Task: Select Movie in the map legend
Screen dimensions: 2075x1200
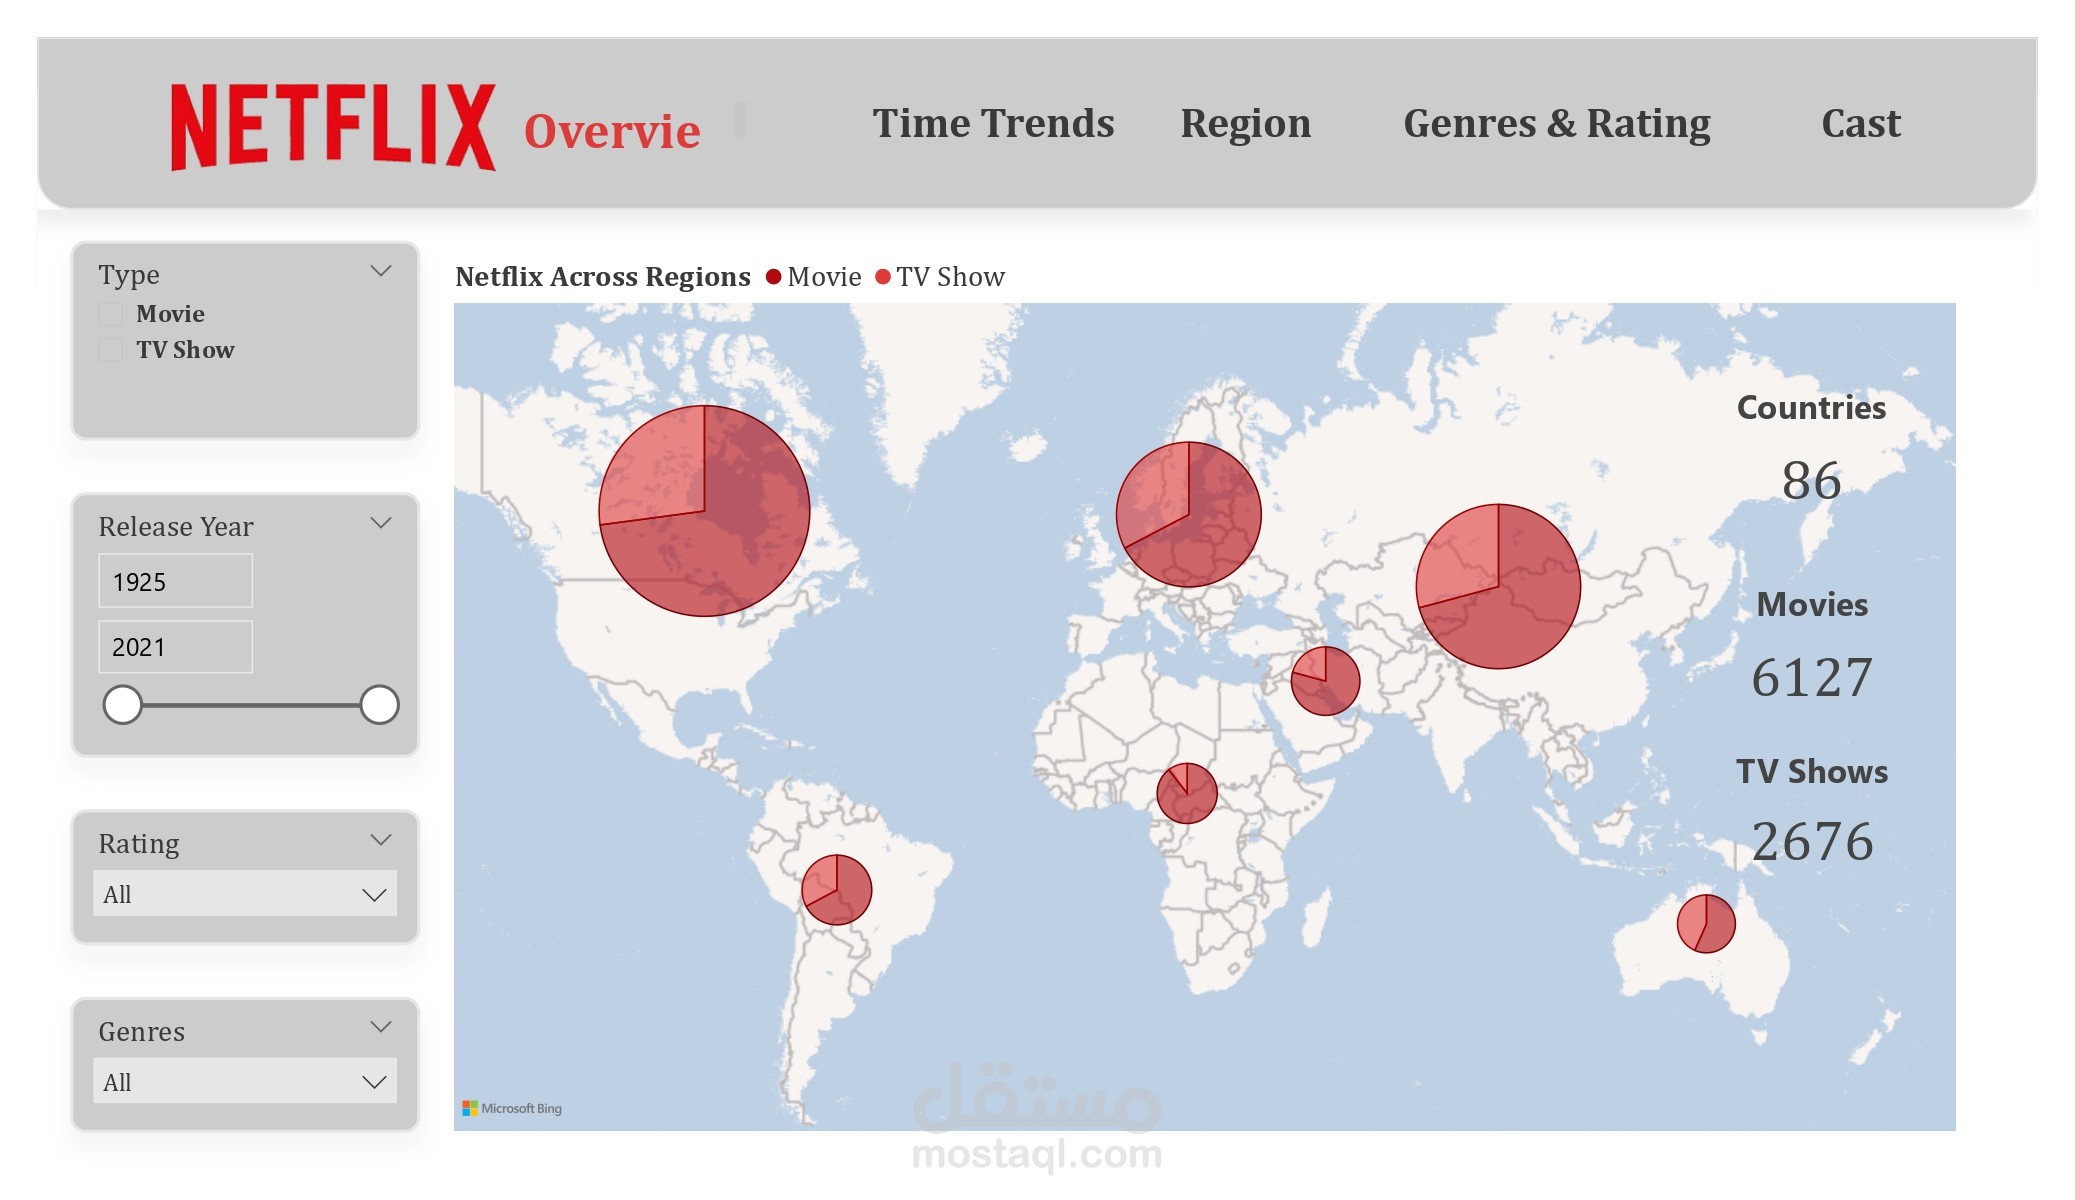Action: (x=814, y=277)
